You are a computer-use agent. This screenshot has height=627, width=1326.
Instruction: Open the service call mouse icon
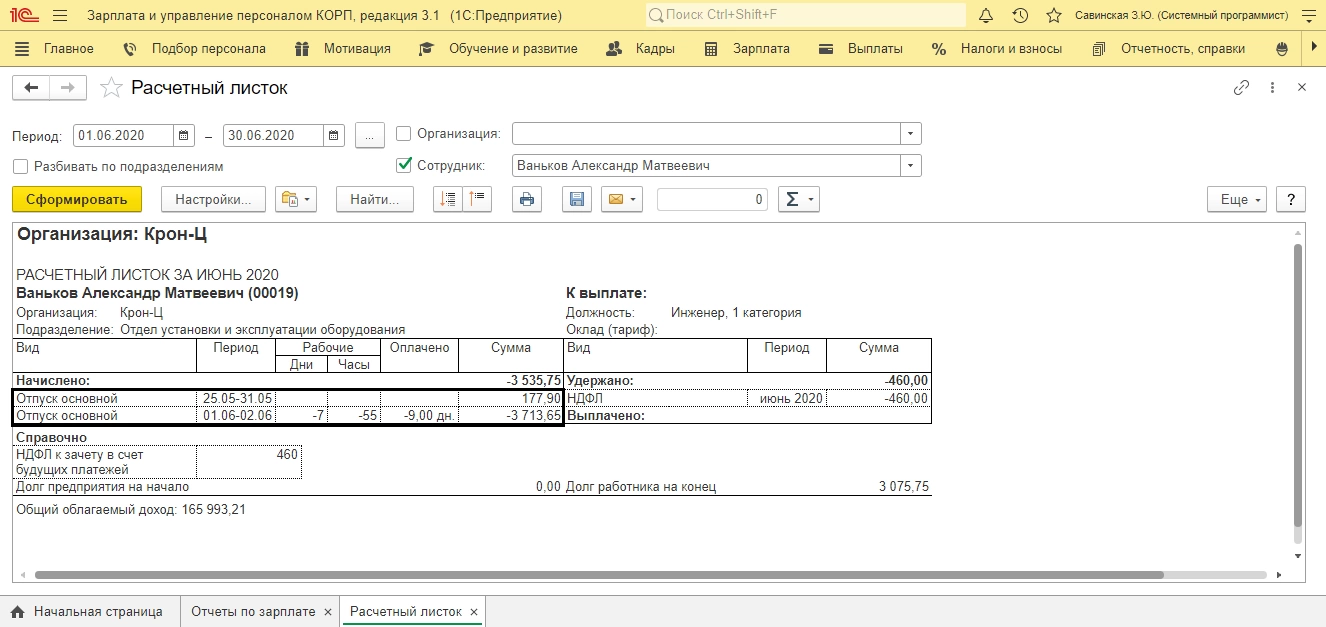point(1282,48)
